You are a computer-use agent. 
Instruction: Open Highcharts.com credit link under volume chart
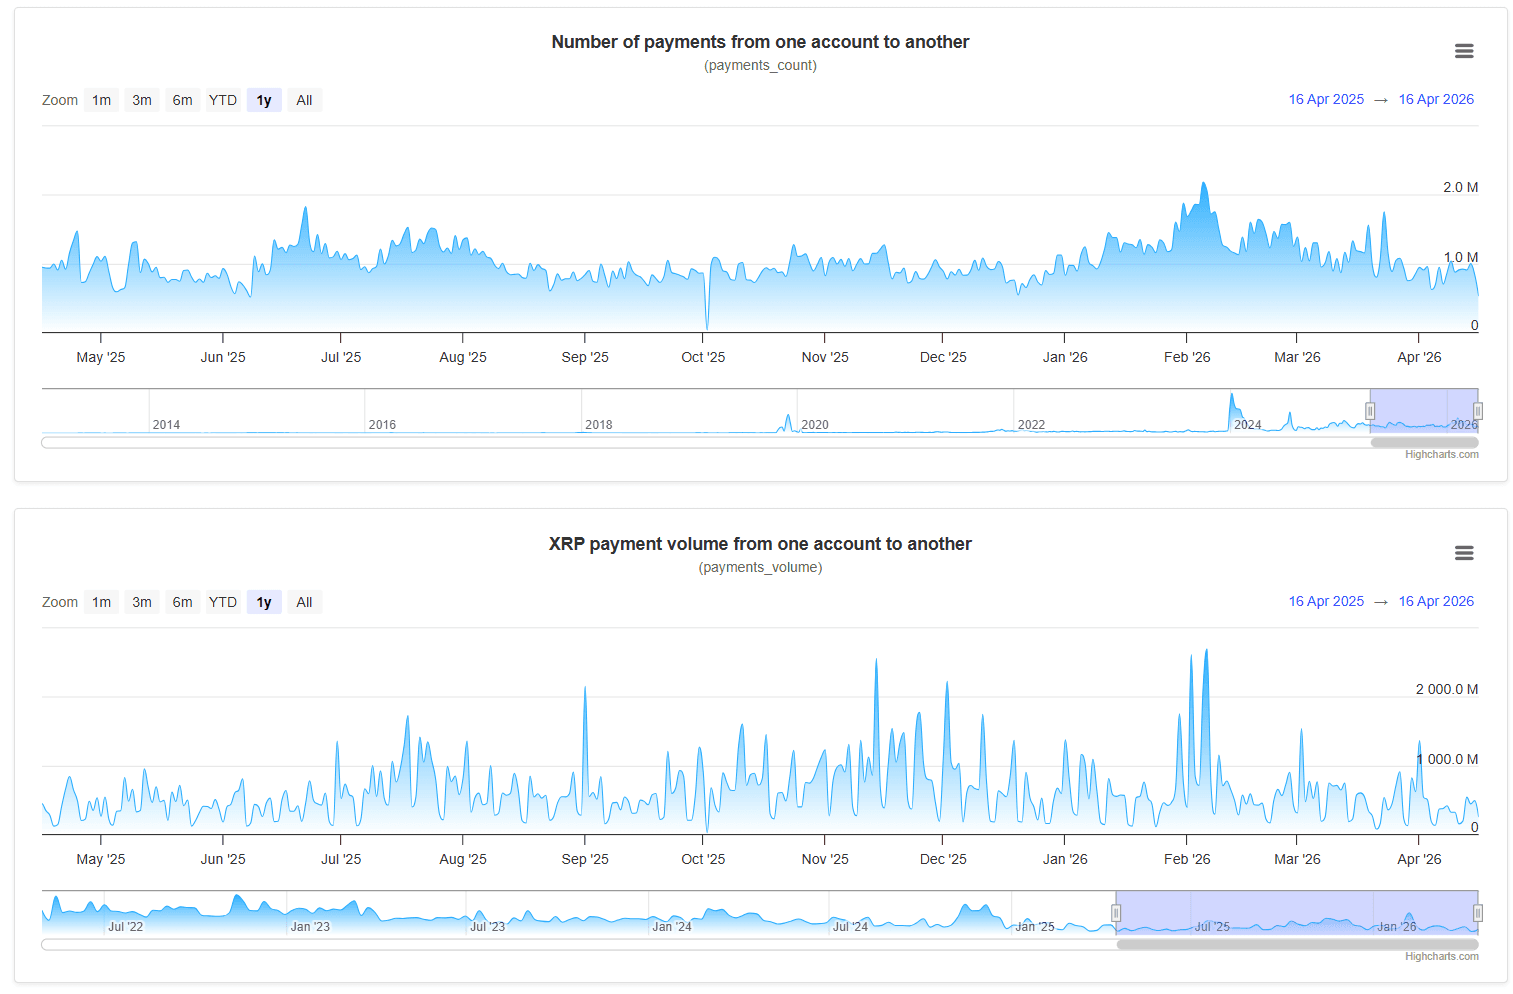tap(1441, 956)
